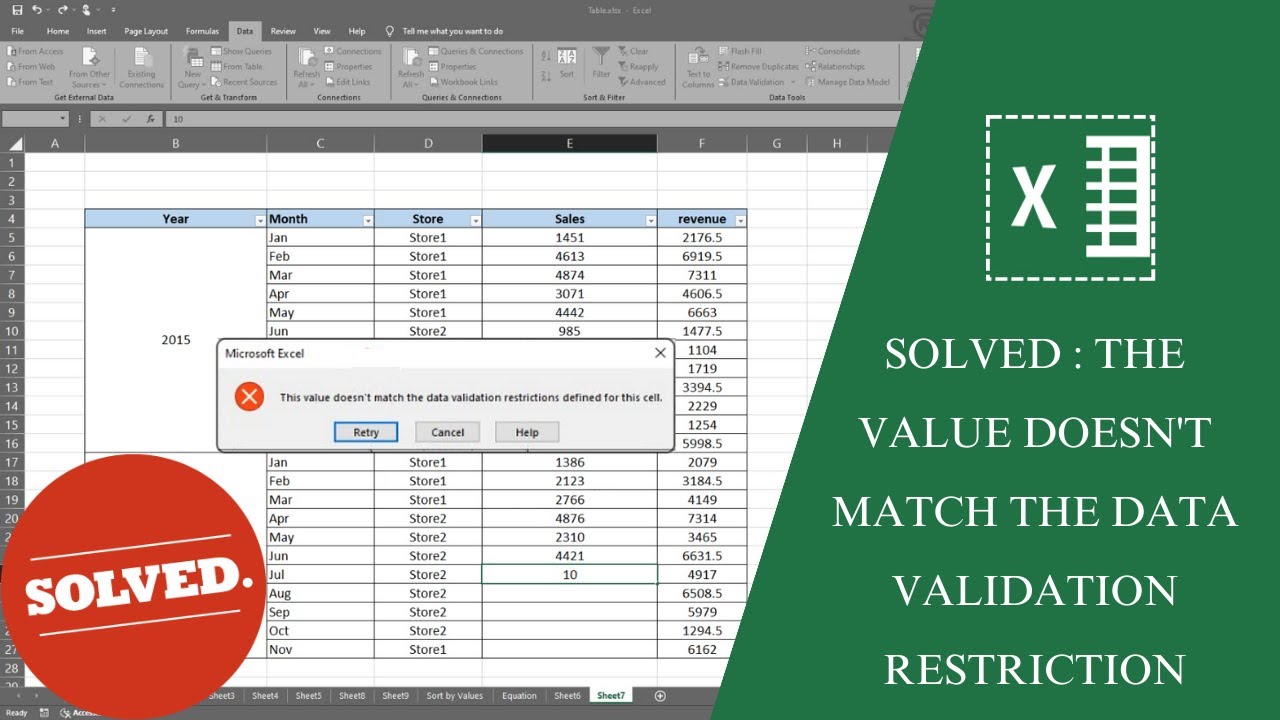This screenshot has height=720, width=1280.
Task: Click Retry in the error dialog
Action: tap(366, 432)
